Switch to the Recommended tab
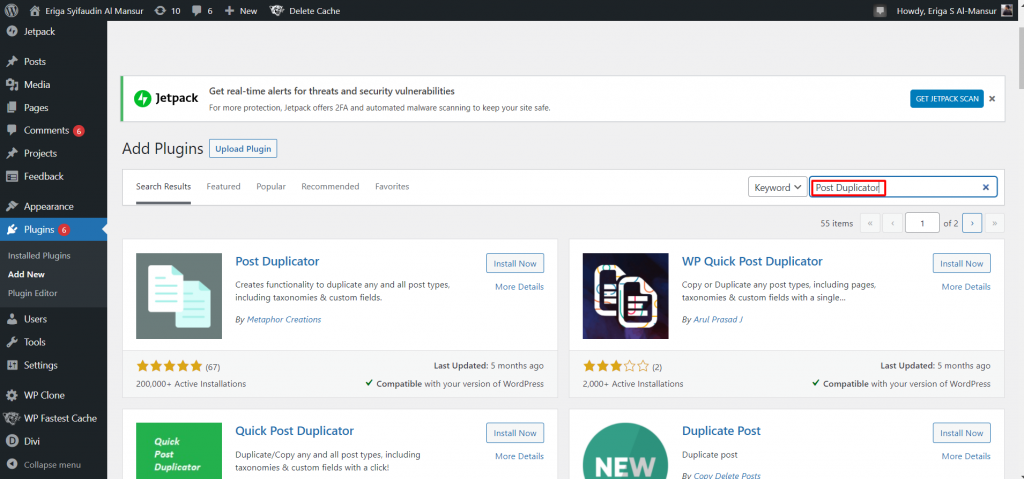 [x=330, y=187]
